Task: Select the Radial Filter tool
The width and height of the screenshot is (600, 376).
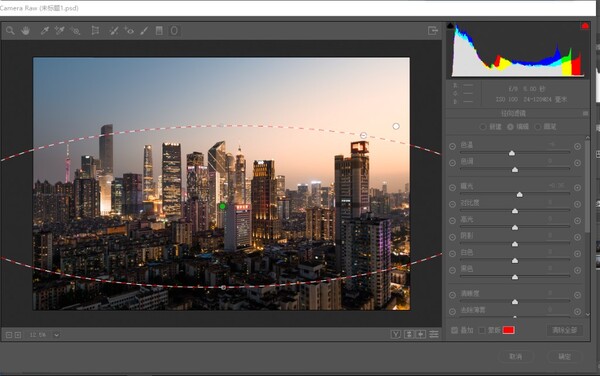Action: [174, 31]
